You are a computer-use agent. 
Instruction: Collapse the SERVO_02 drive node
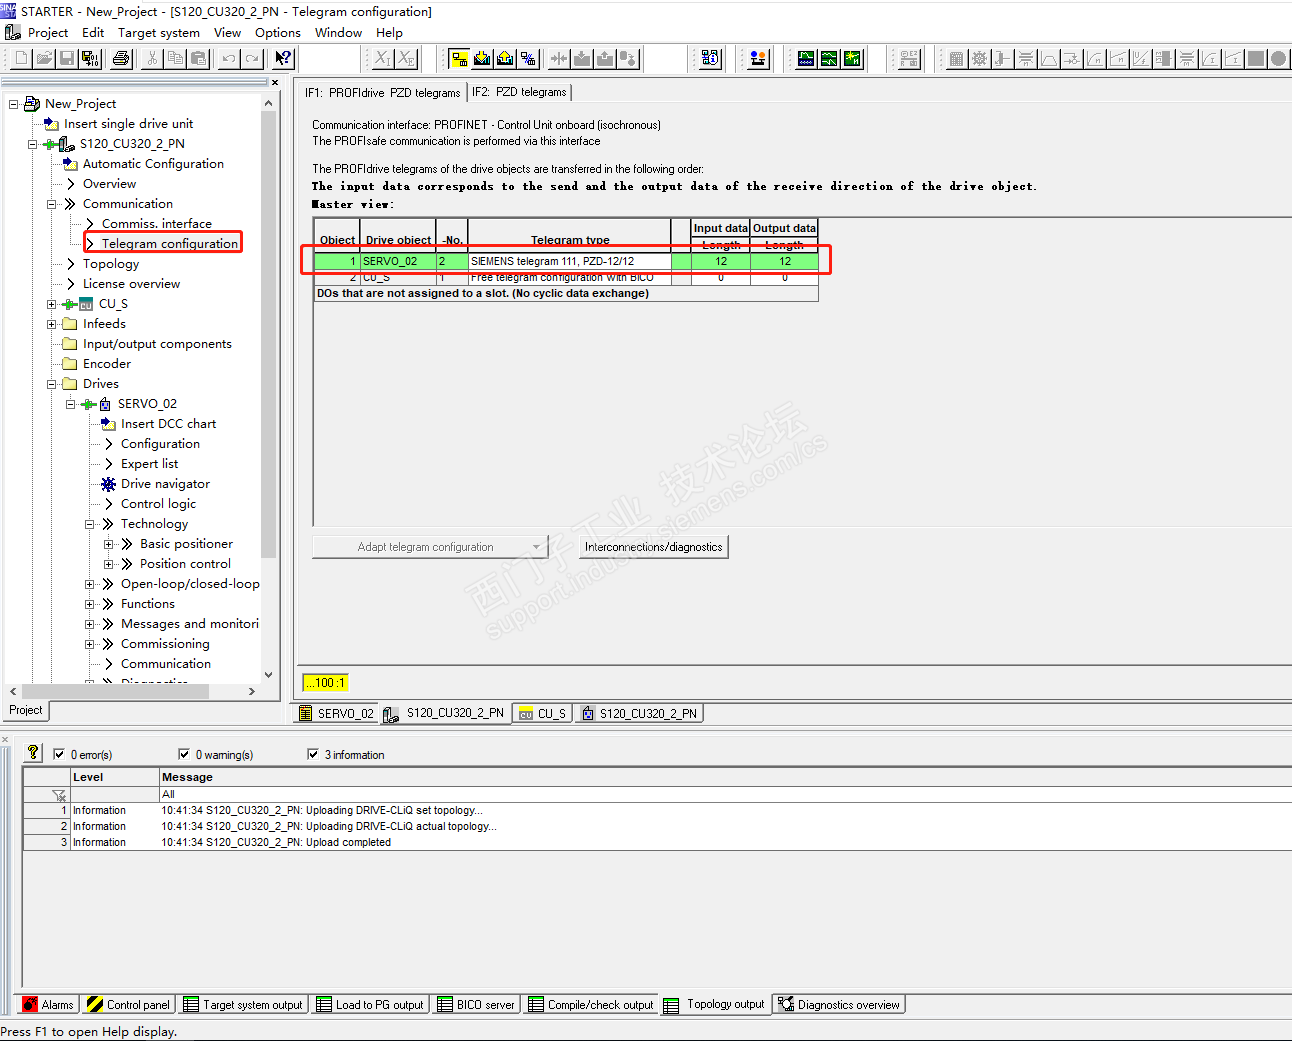pos(71,404)
